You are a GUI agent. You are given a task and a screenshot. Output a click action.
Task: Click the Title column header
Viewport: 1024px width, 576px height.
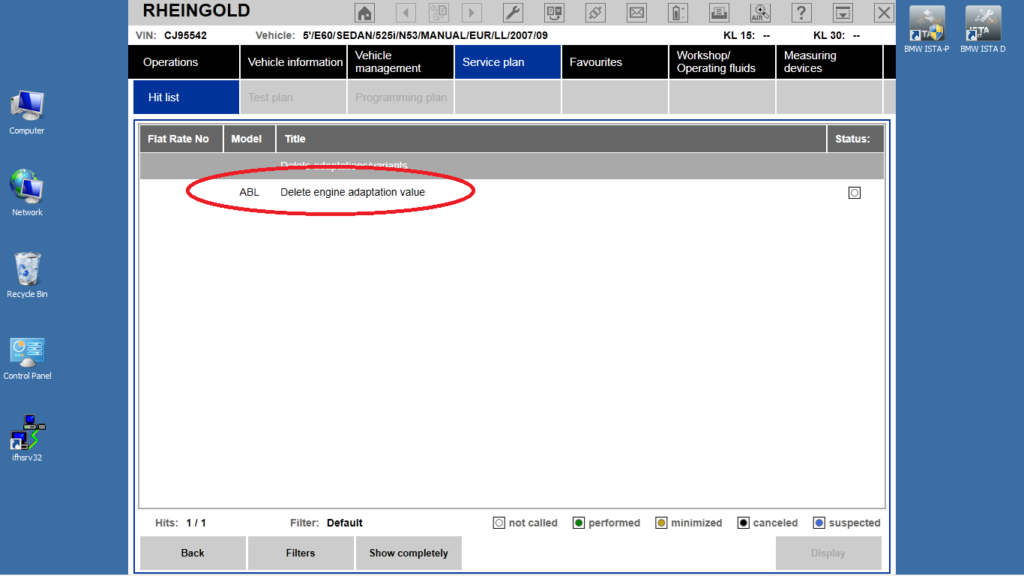pos(551,139)
